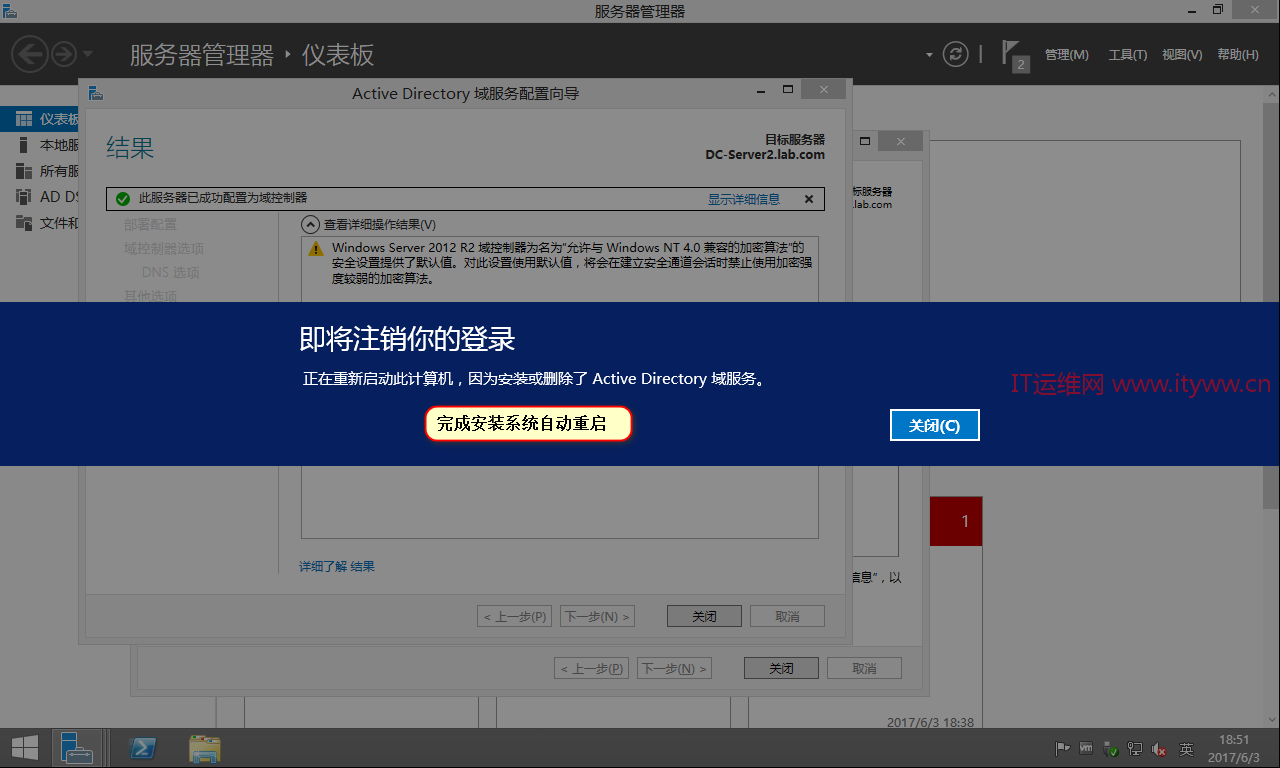
Task: Click the muted volume icon in tray
Action: [x=1160, y=748]
